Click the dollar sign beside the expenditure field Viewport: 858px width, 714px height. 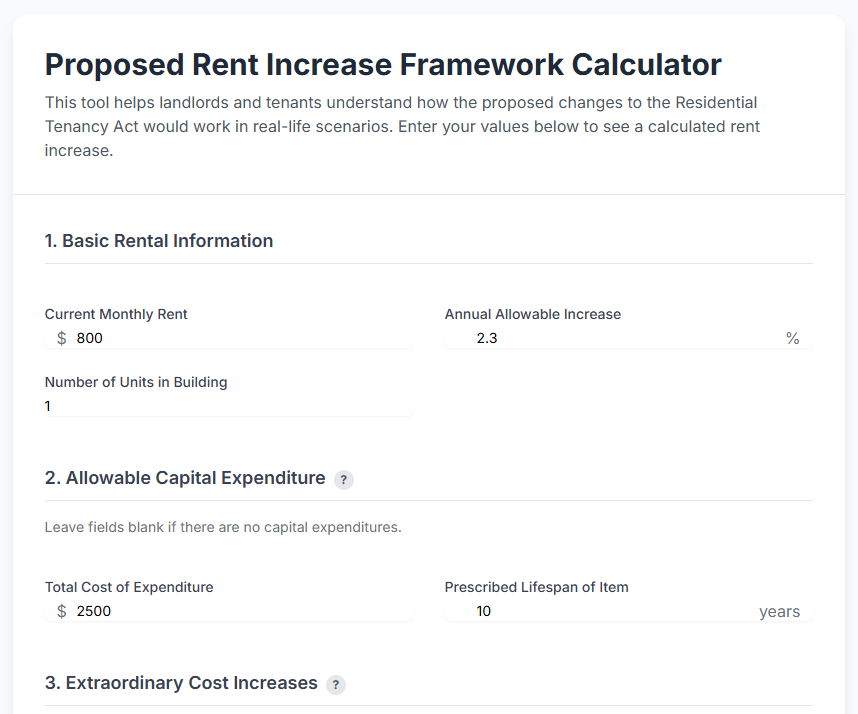60,611
